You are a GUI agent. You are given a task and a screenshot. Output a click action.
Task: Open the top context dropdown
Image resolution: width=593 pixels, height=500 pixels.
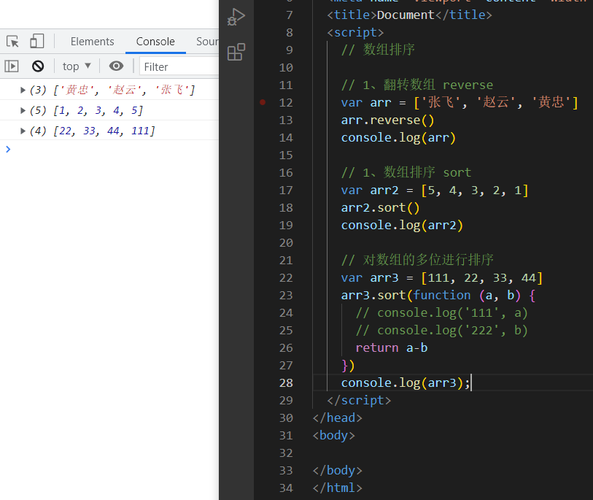pyautogui.click(x=77, y=66)
